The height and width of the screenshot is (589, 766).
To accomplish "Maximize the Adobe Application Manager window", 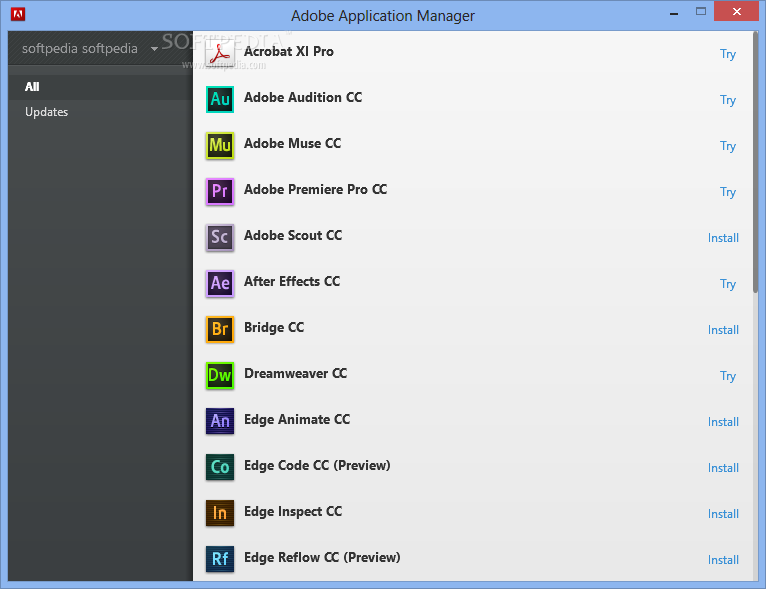I will [701, 12].
